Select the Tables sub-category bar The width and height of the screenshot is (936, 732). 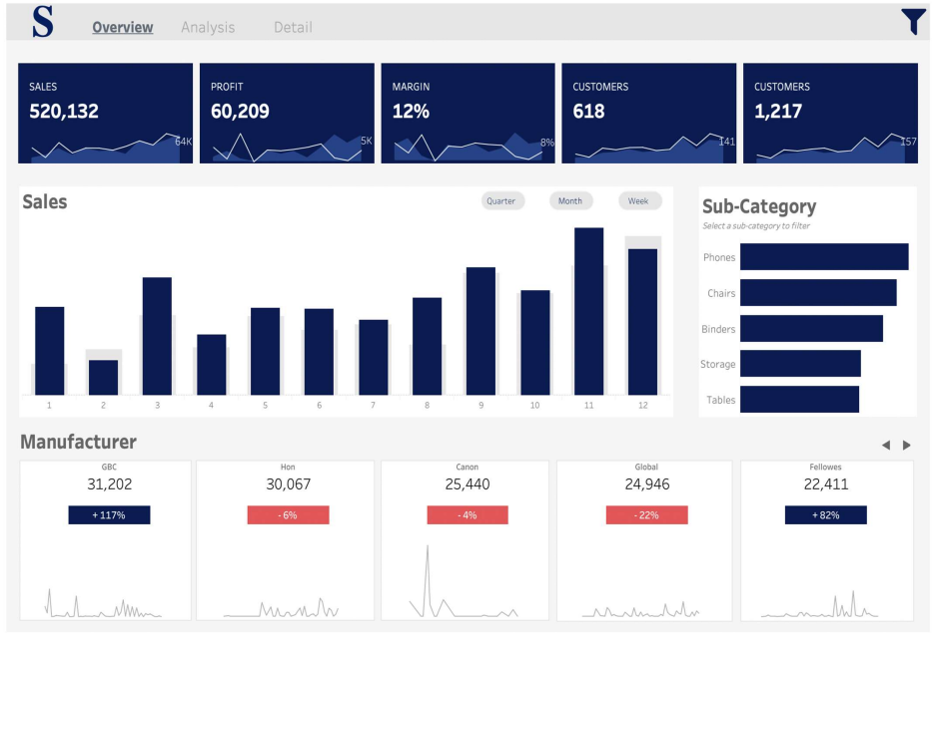pyautogui.click(x=799, y=399)
